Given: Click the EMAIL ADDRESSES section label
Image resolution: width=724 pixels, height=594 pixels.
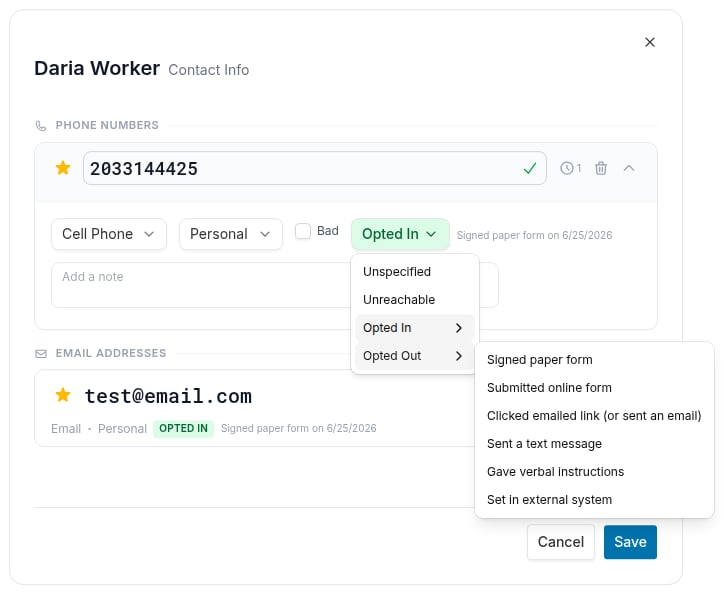Looking at the screenshot, I should point(111,353).
